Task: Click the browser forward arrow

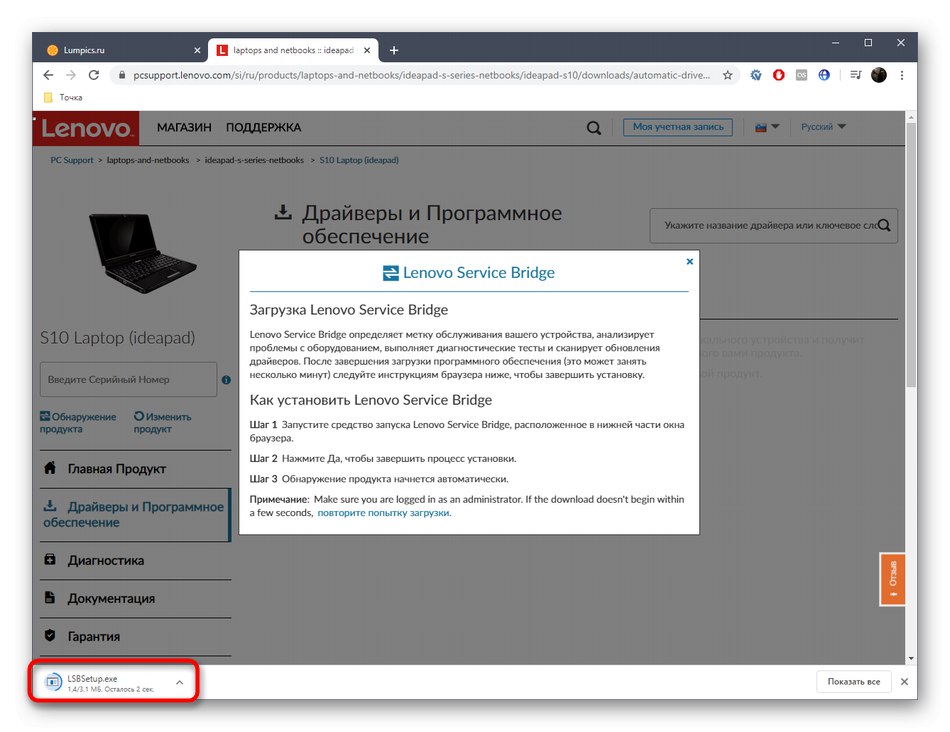Action: [x=71, y=75]
